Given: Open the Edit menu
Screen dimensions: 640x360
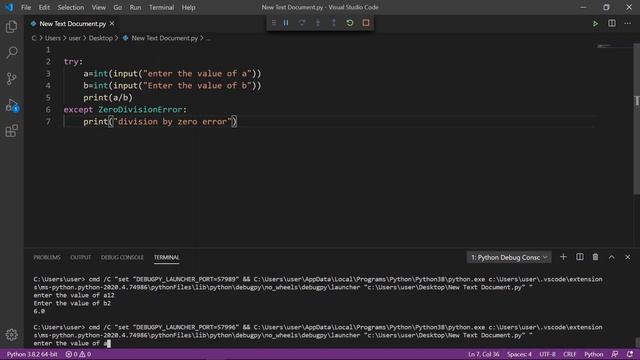Looking at the screenshot, I should click(x=44, y=7).
